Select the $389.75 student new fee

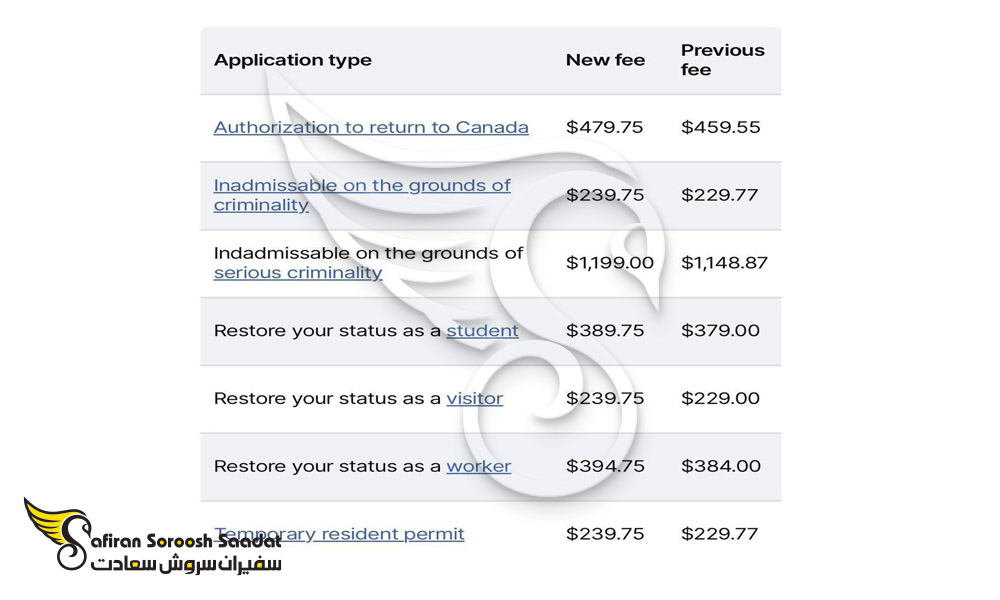(605, 330)
